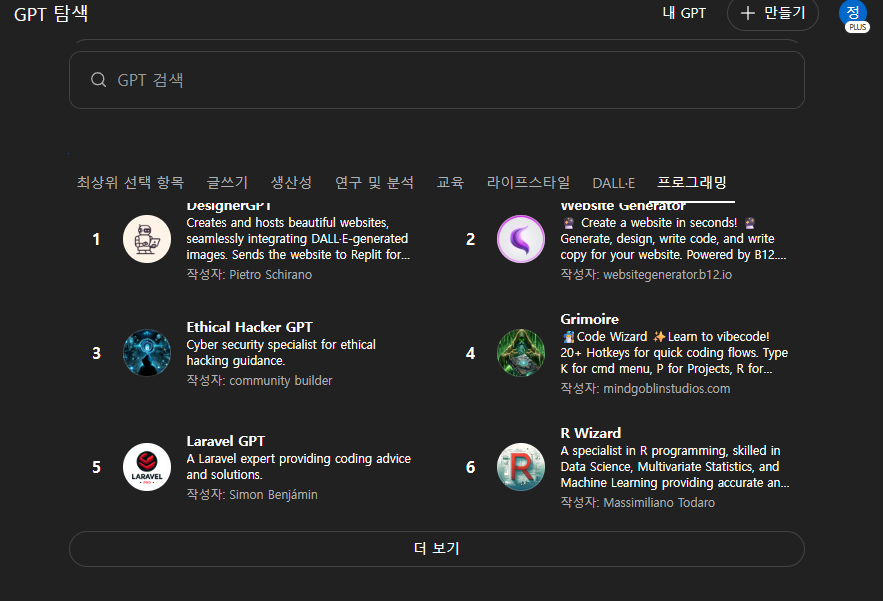Viewport: 883px width, 601px height.
Task: Click the Grimoire 'Code Wizard' description
Action: (x=674, y=353)
